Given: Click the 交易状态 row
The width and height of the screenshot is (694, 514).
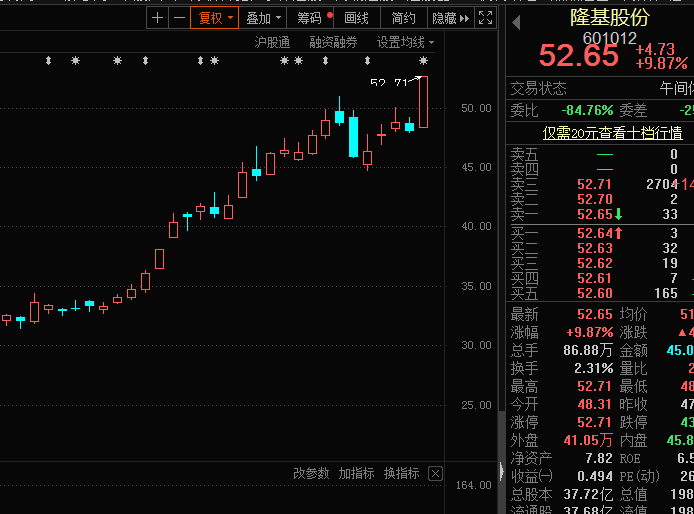Looking at the screenshot, I should pos(600,89).
